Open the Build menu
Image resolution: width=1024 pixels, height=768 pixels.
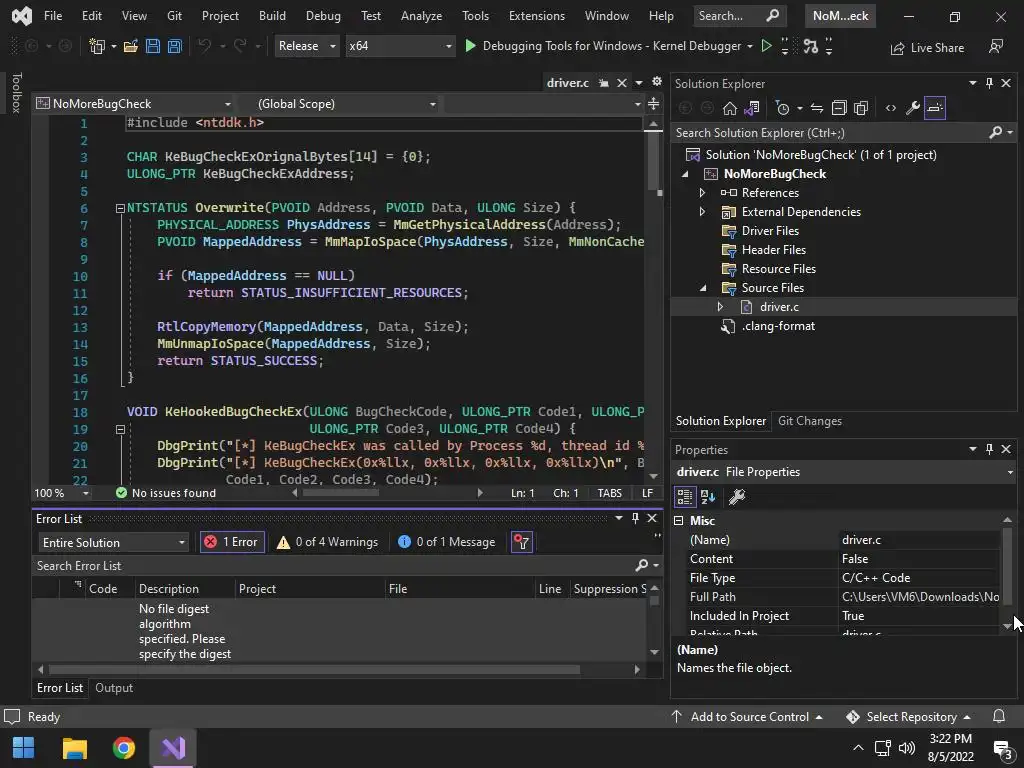pos(272,16)
